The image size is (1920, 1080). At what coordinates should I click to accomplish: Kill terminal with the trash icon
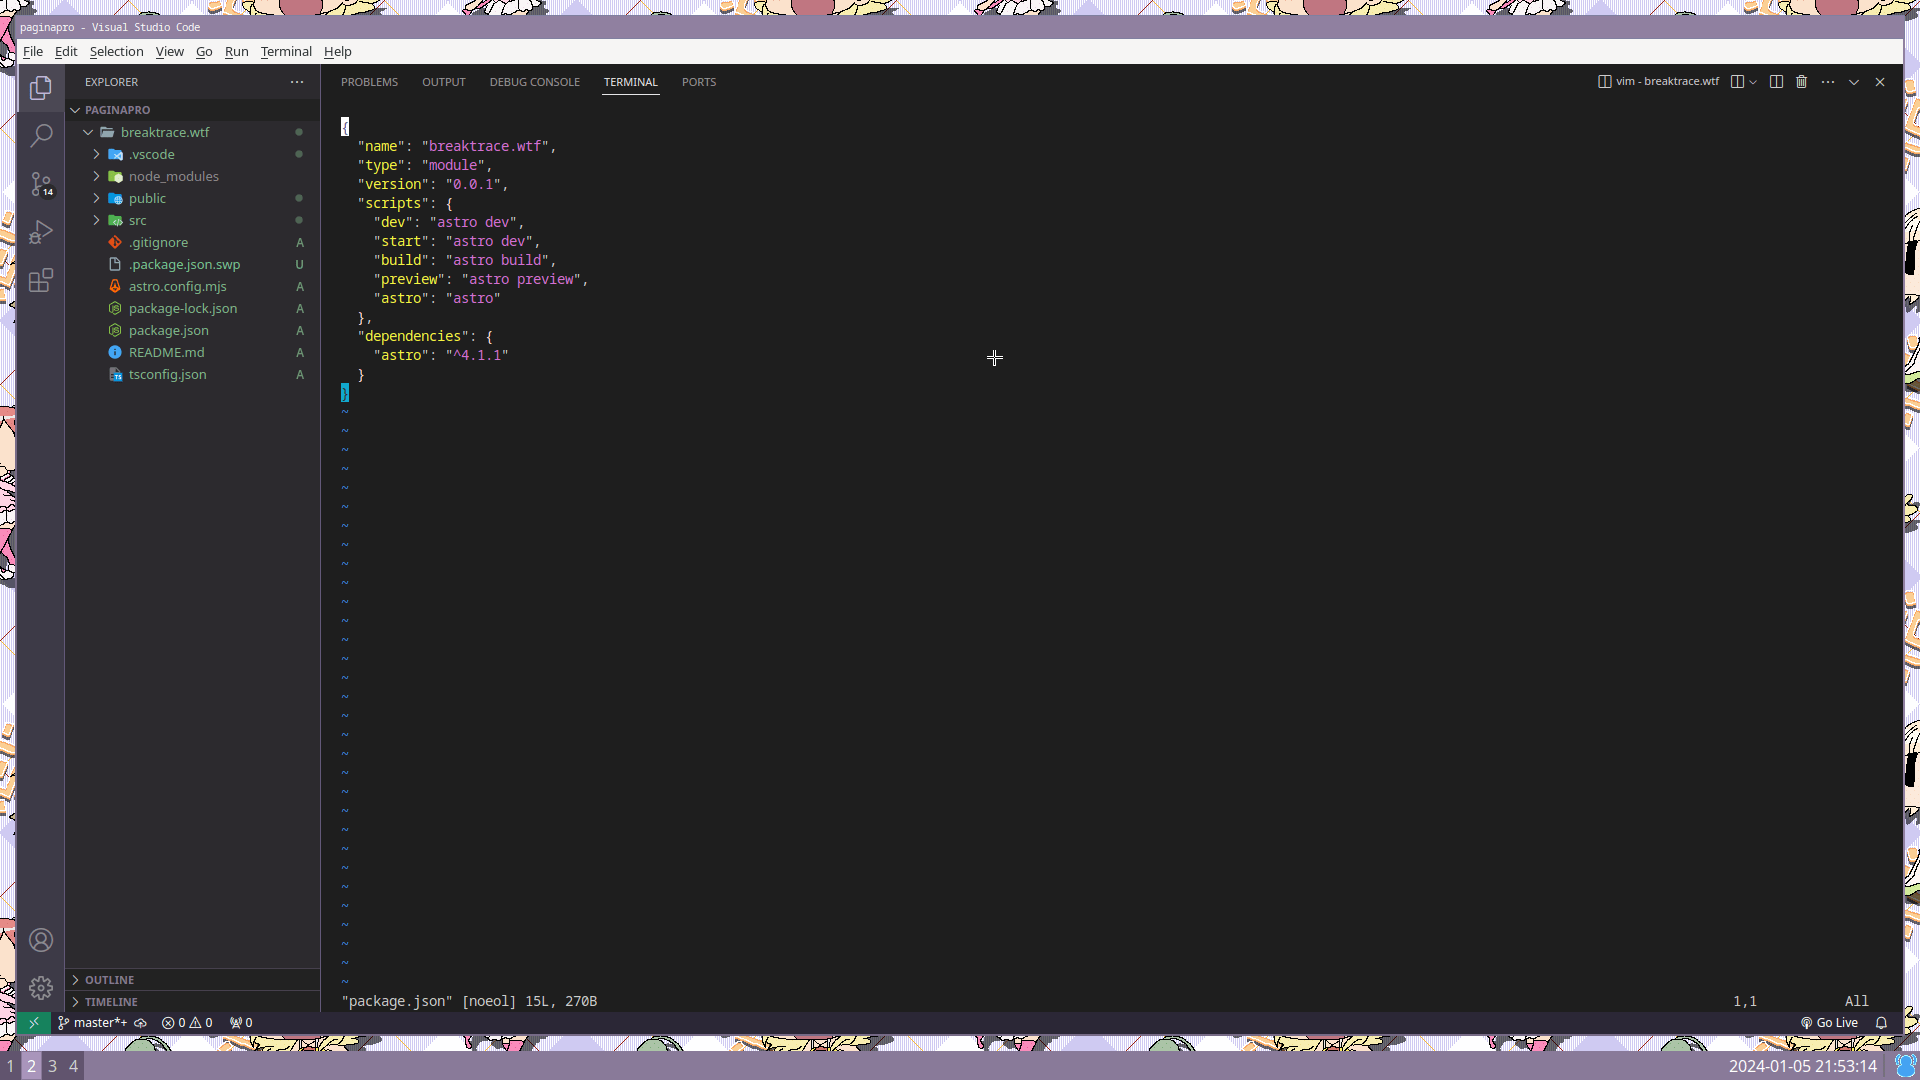point(1802,82)
